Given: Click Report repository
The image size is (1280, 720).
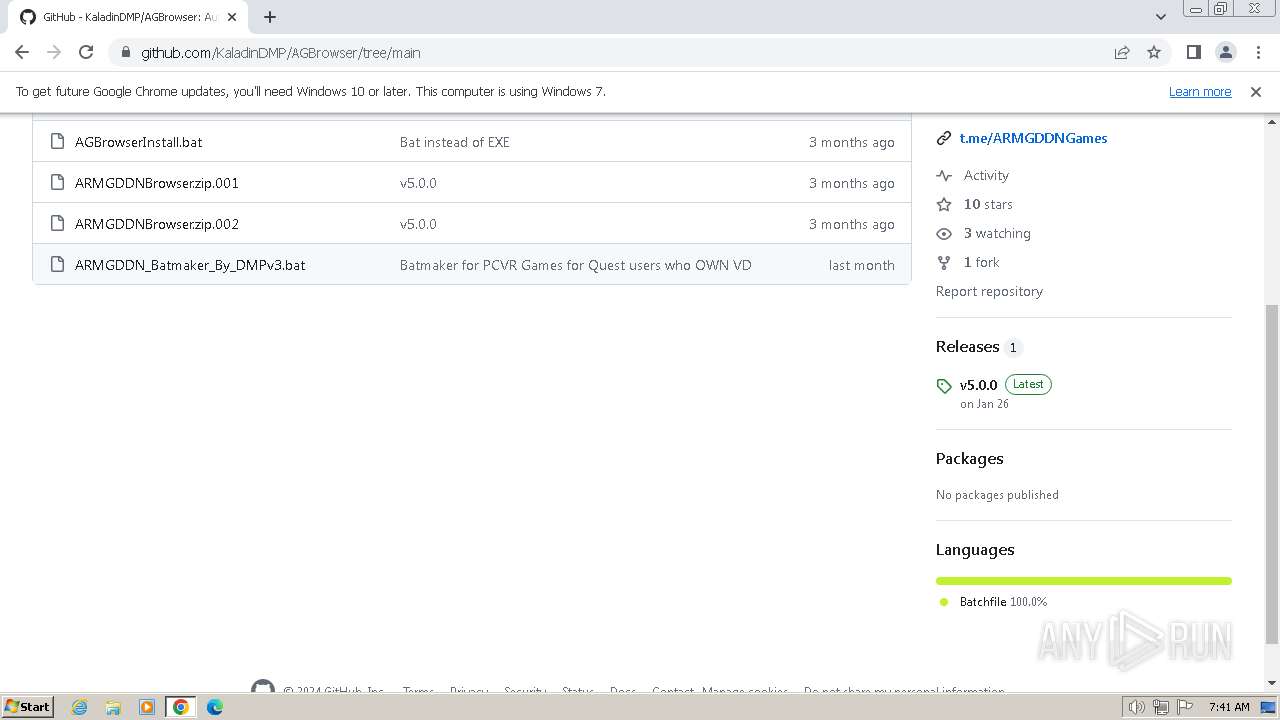Looking at the screenshot, I should pos(989,291).
